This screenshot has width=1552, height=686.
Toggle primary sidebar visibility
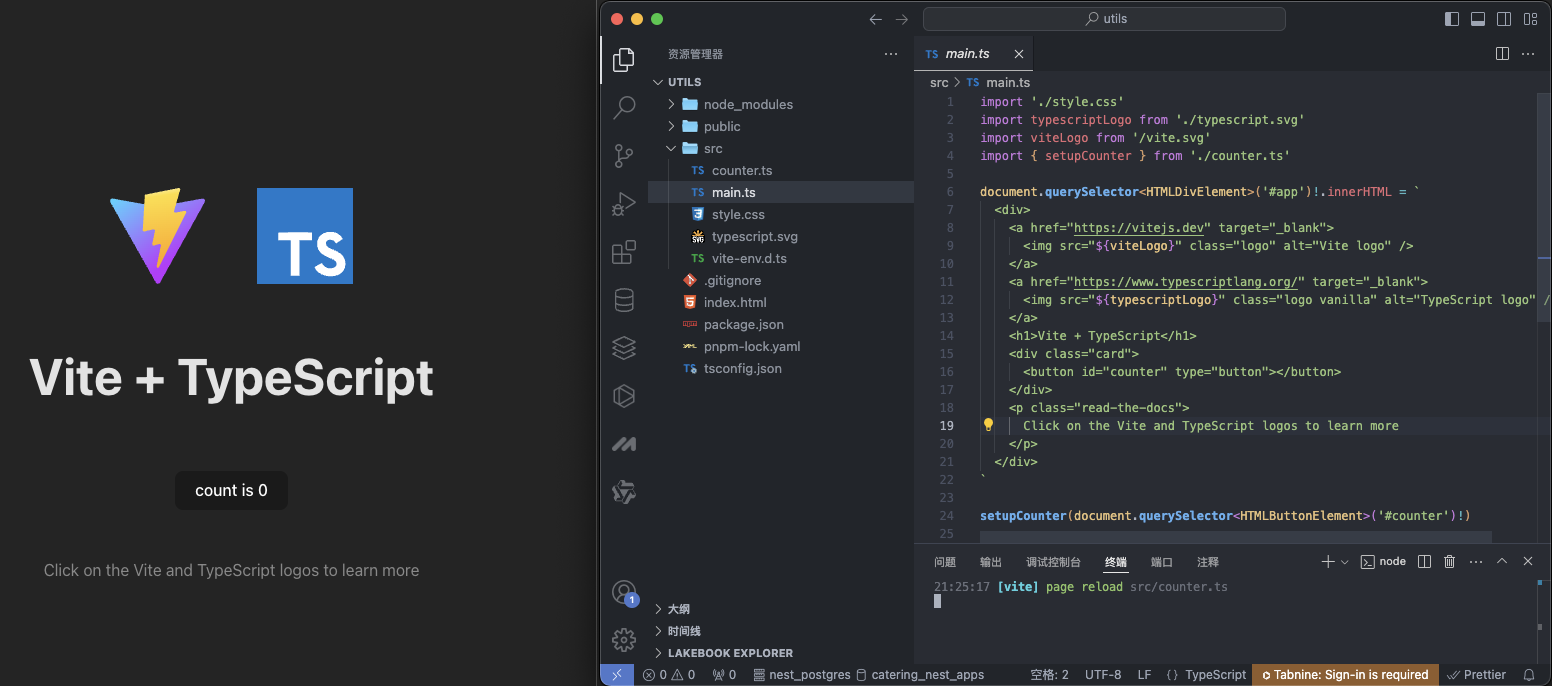pos(1452,19)
